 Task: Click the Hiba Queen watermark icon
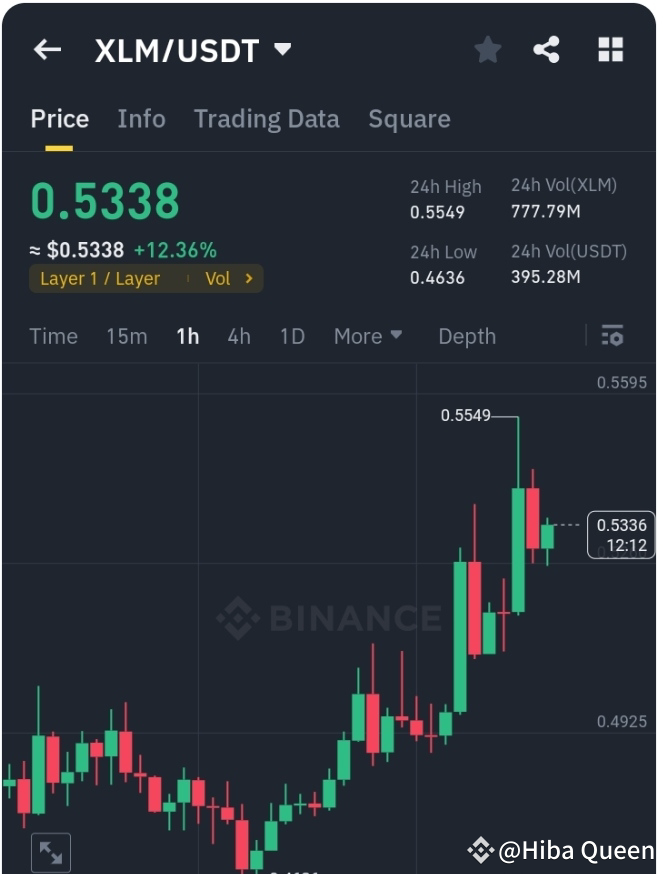[x=483, y=851]
